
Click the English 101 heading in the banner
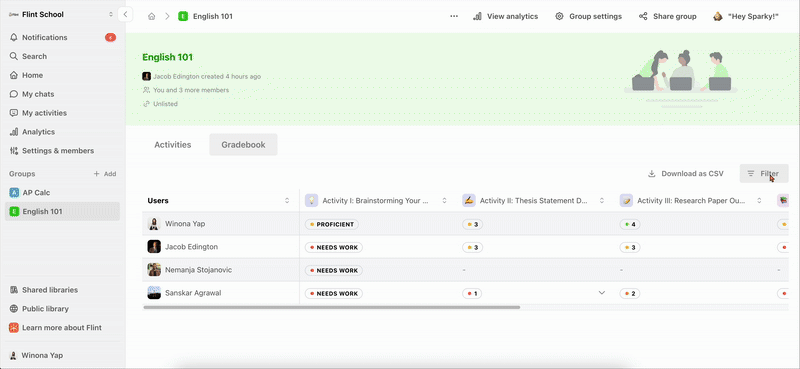(167, 57)
